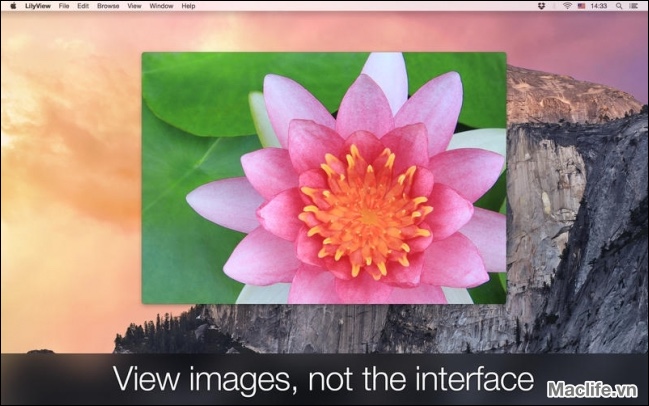Click the US flag input source icon
This screenshot has width=649, height=406.
[x=580, y=6]
